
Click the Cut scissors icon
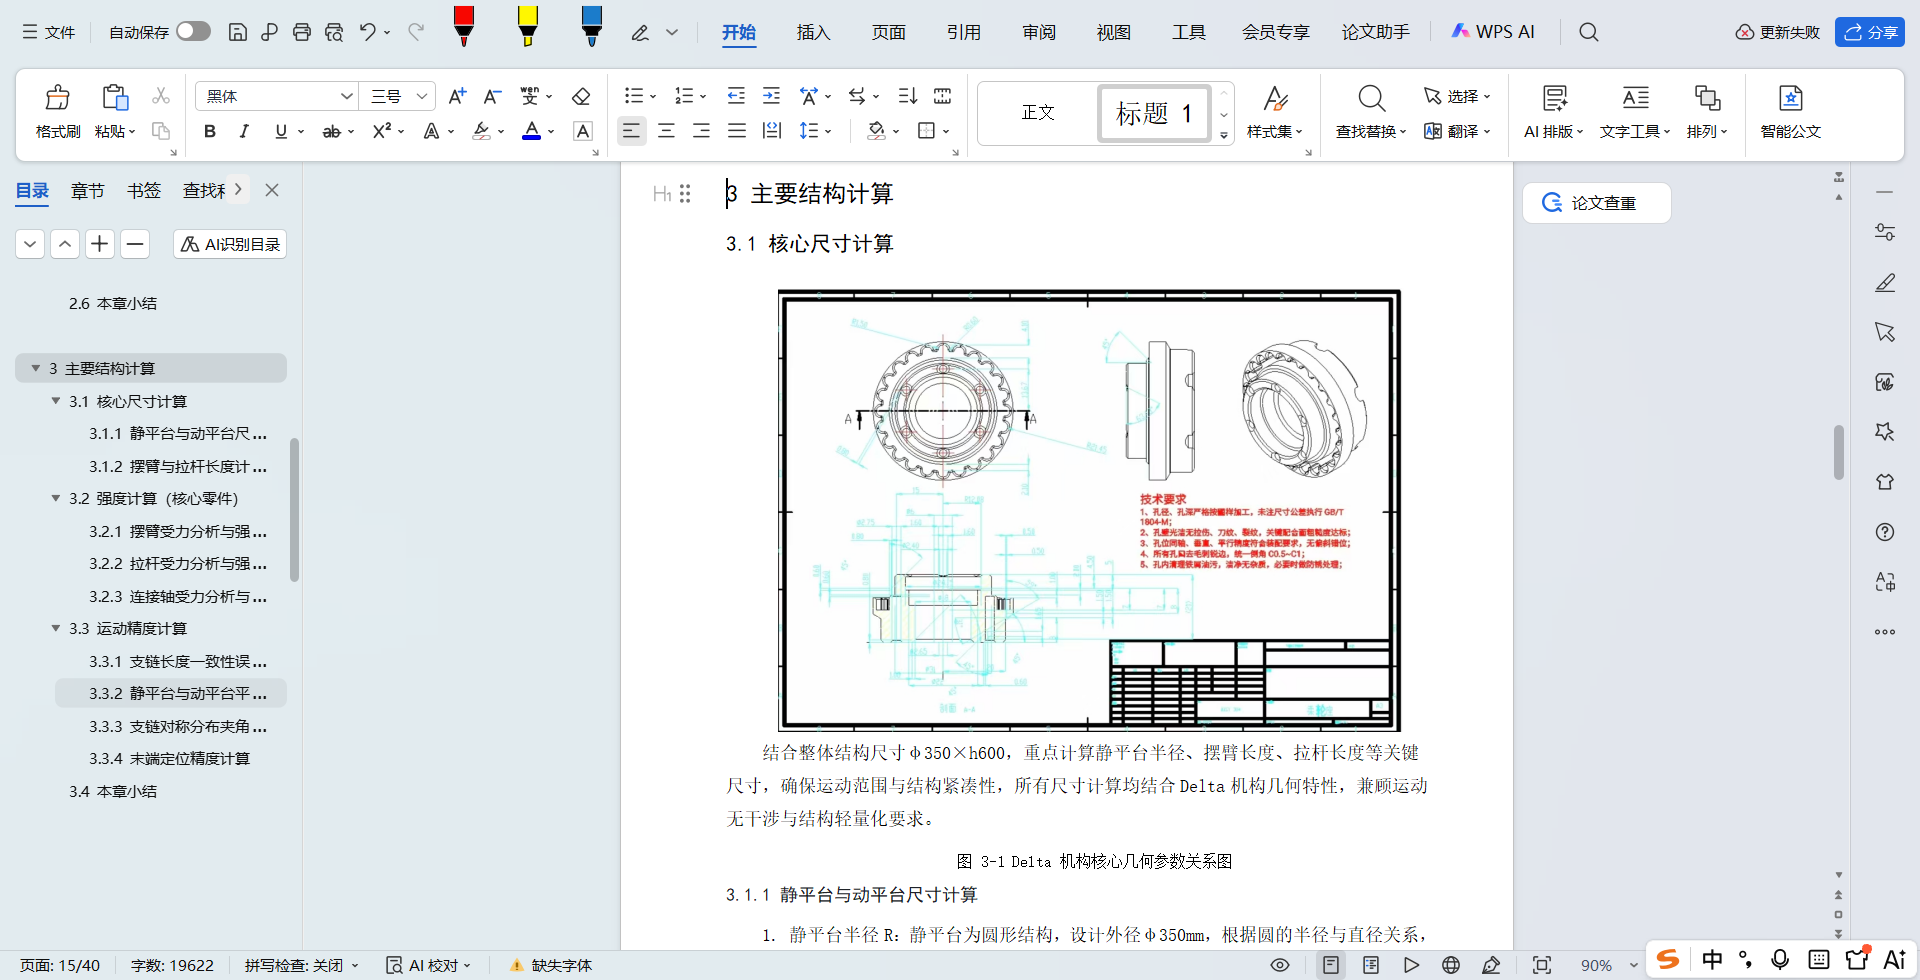(x=160, y=96)
